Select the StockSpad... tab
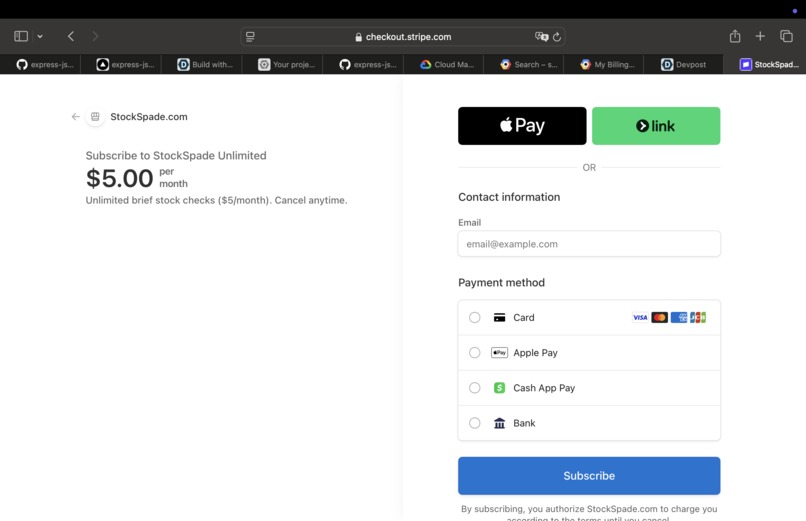This screenshot has width=806, height=521. pos(765,64)
